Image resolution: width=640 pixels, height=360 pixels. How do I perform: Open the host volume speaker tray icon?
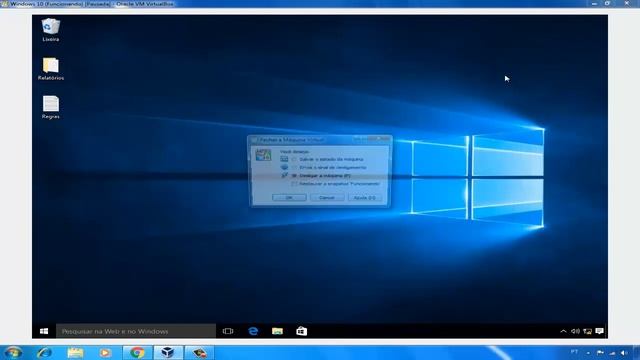(x=624, y=353)
